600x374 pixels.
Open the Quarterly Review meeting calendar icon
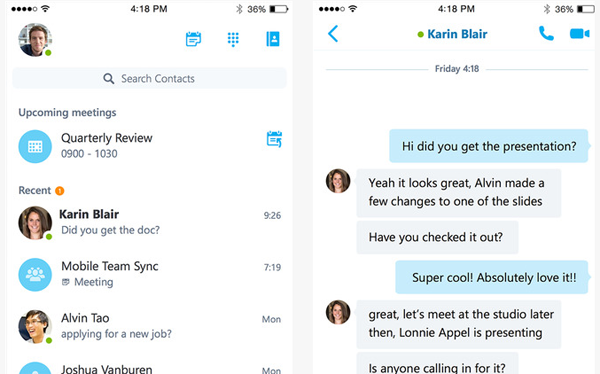pyautogui.click(x=35, y=146)
